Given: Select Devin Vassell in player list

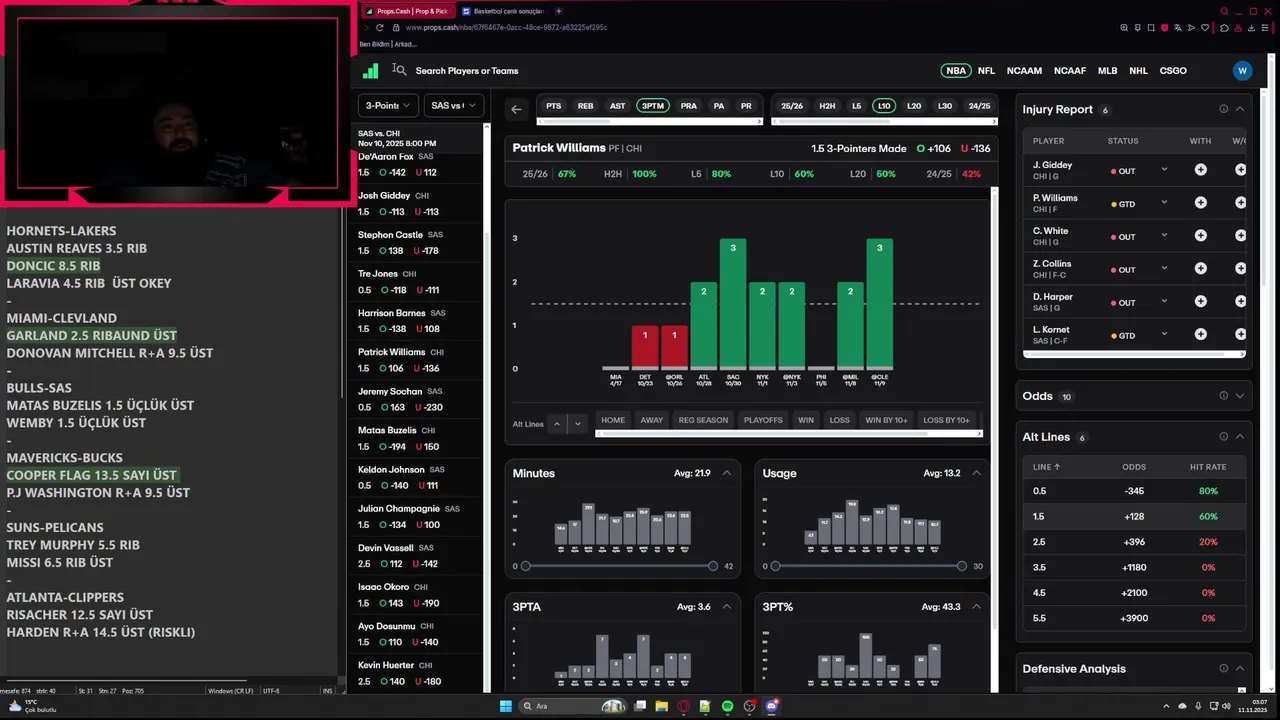Looking at the screenshot, I should (419, 555).
